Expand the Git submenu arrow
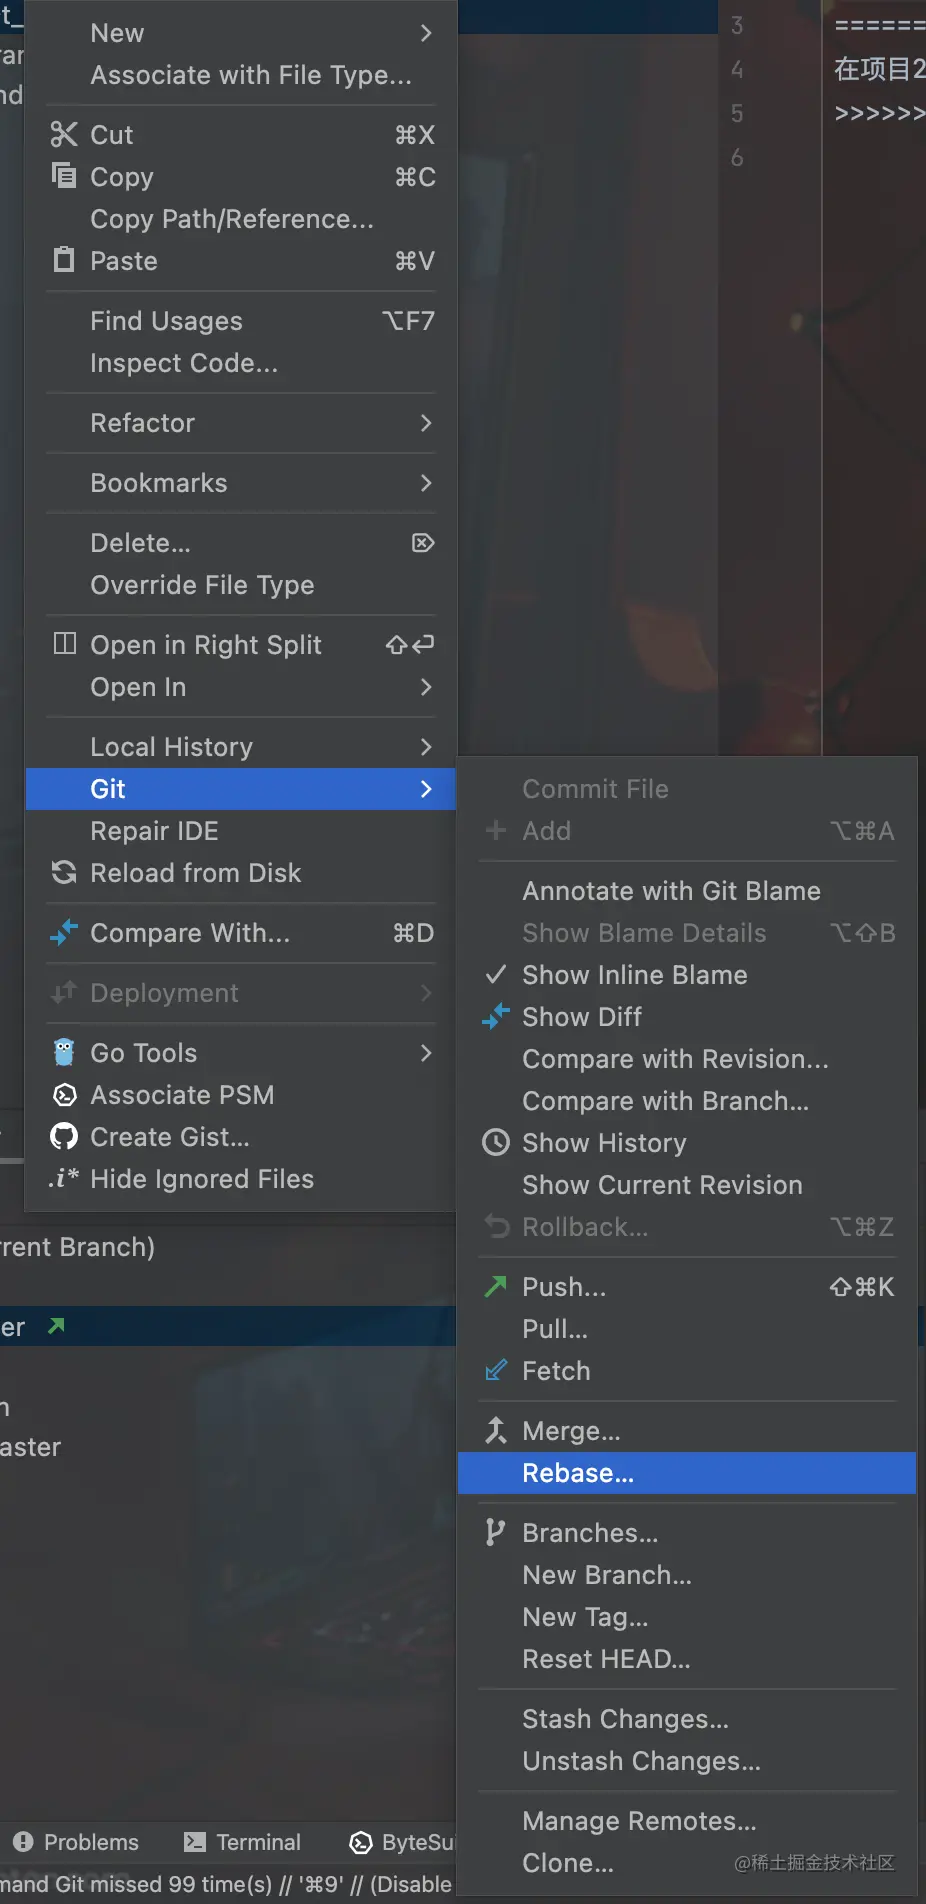The height and width of the screenshot is (1904, 926). pos(426,789)
